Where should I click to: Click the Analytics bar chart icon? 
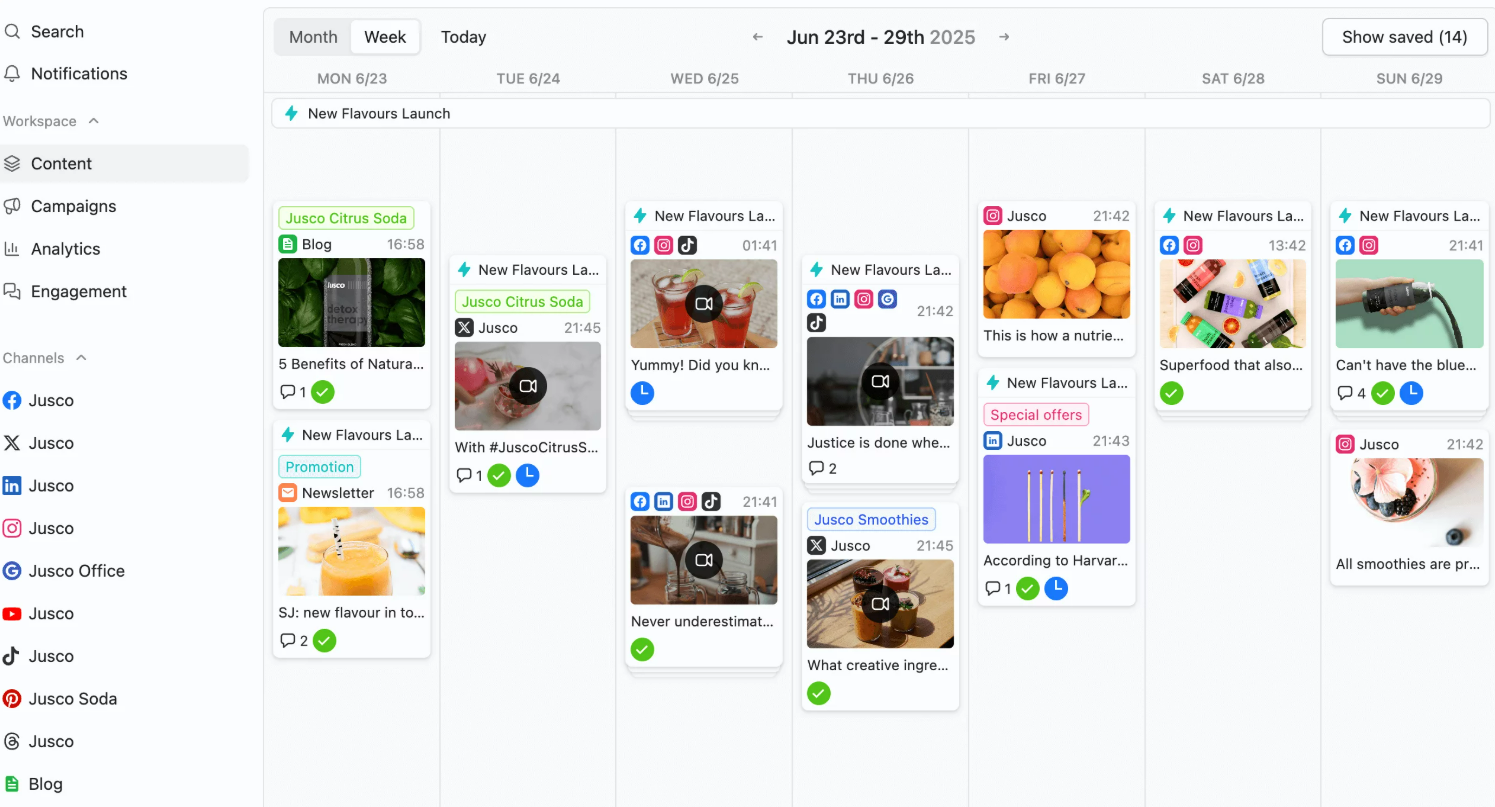12,249
